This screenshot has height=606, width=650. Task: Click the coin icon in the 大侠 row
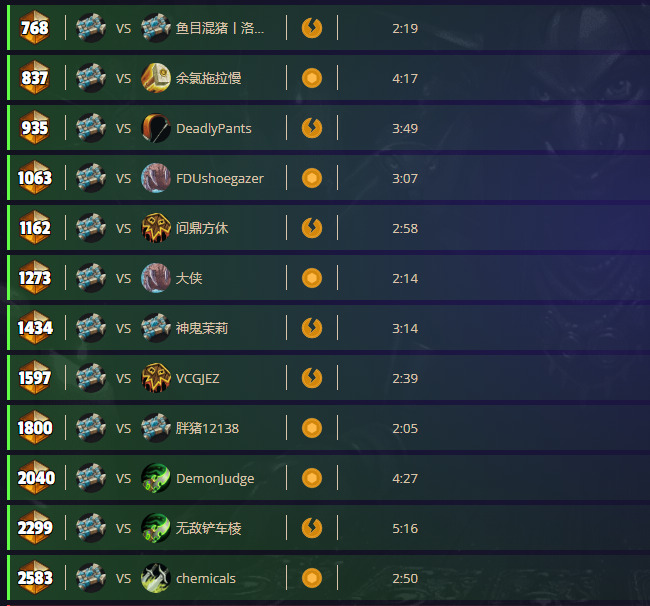click(312, 278)
